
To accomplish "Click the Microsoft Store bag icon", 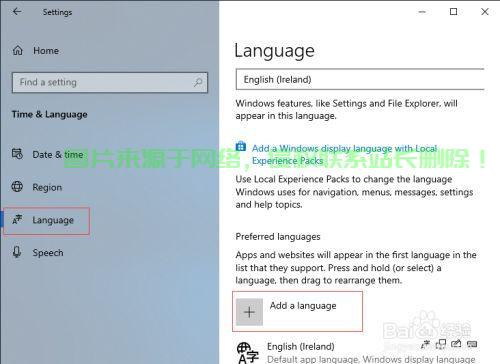I will pyautogui.click(x=241, y=146).
